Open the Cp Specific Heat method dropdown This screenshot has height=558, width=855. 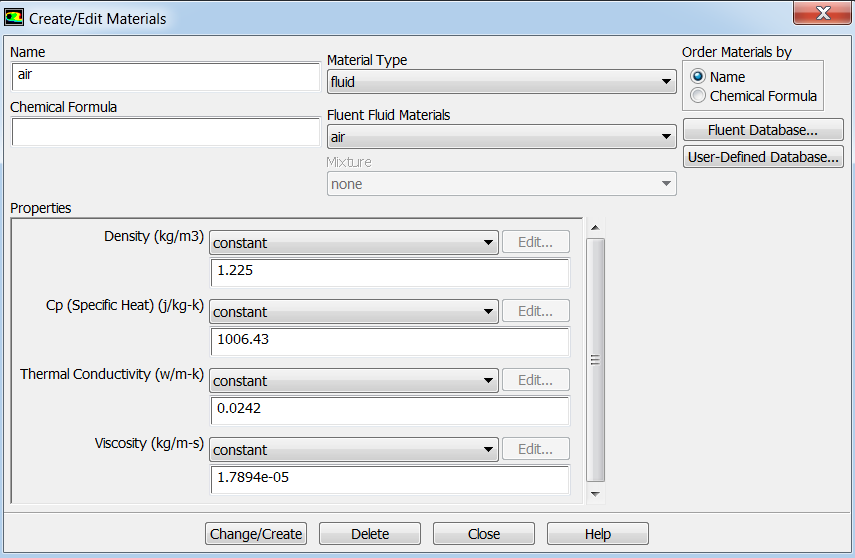click(354, 311)
